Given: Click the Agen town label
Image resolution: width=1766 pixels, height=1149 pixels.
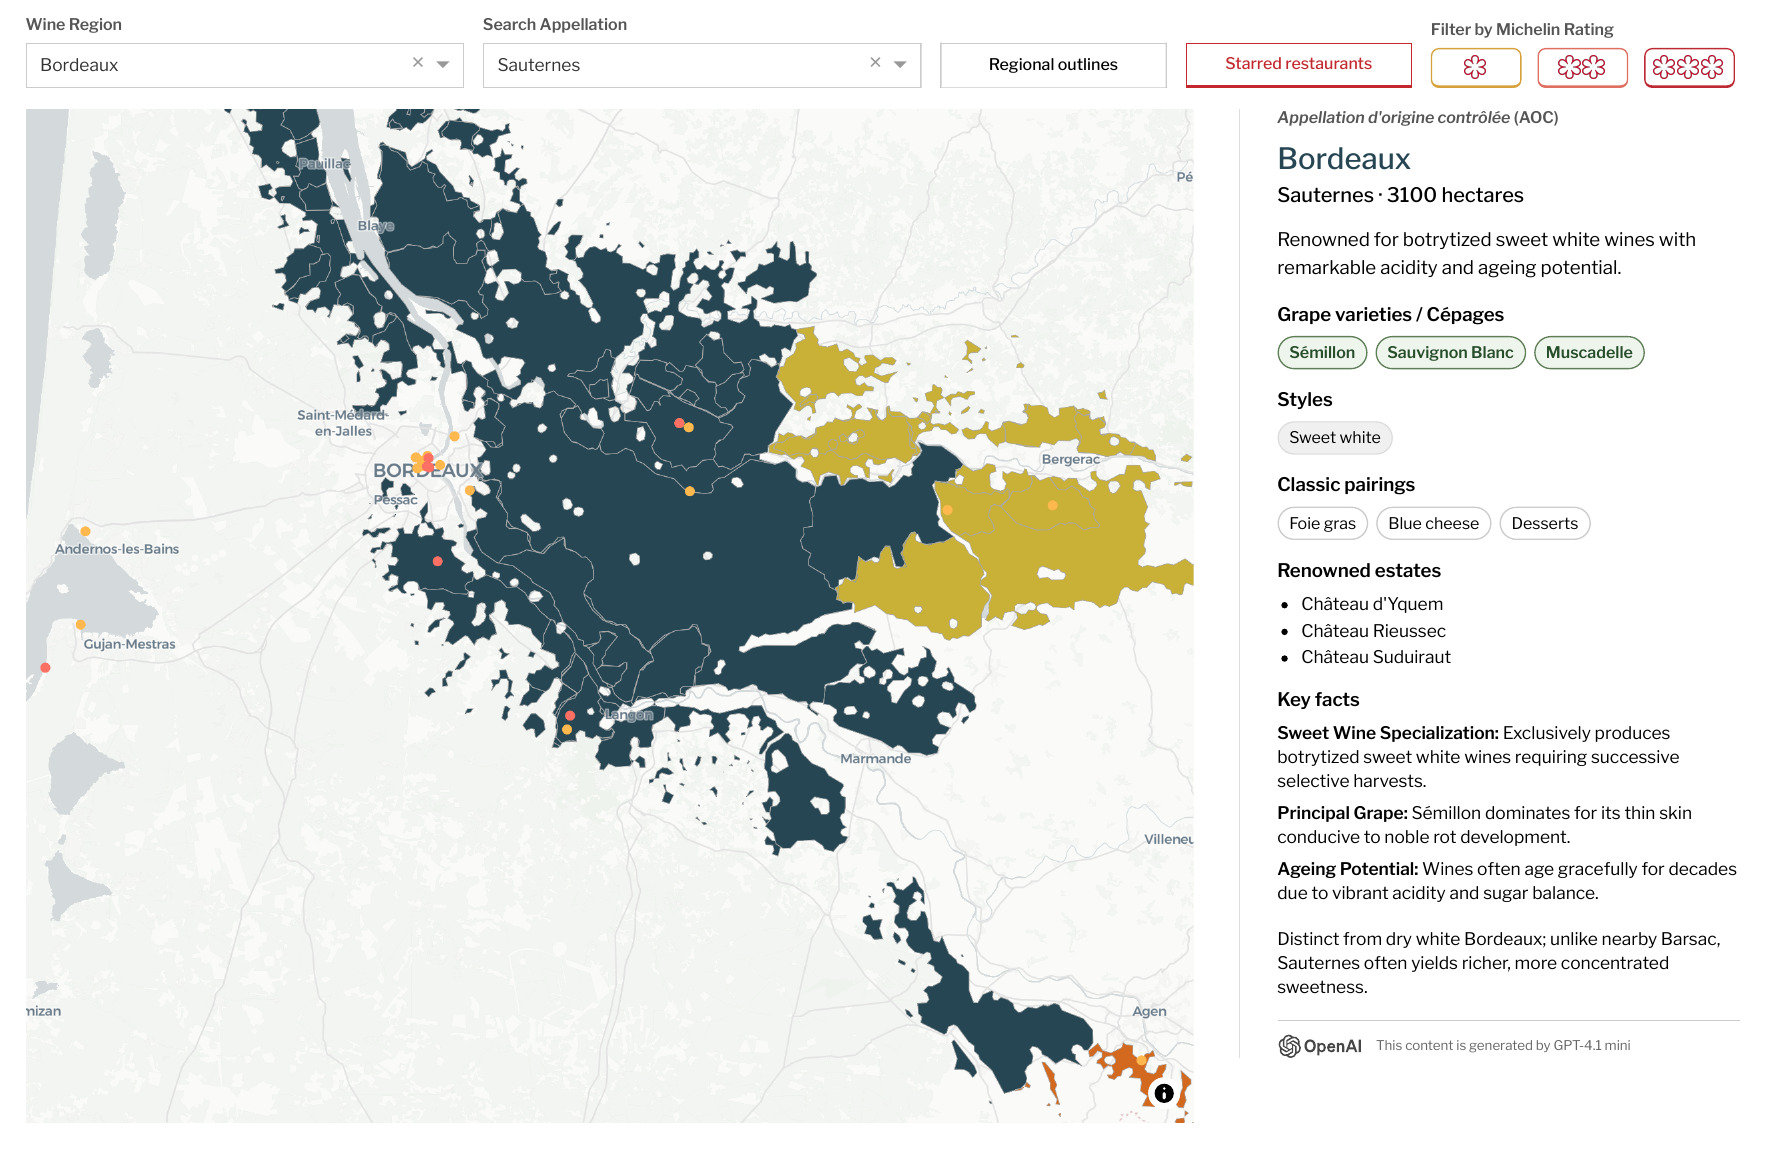Looking at the screenshot, I should 1149,1011.
